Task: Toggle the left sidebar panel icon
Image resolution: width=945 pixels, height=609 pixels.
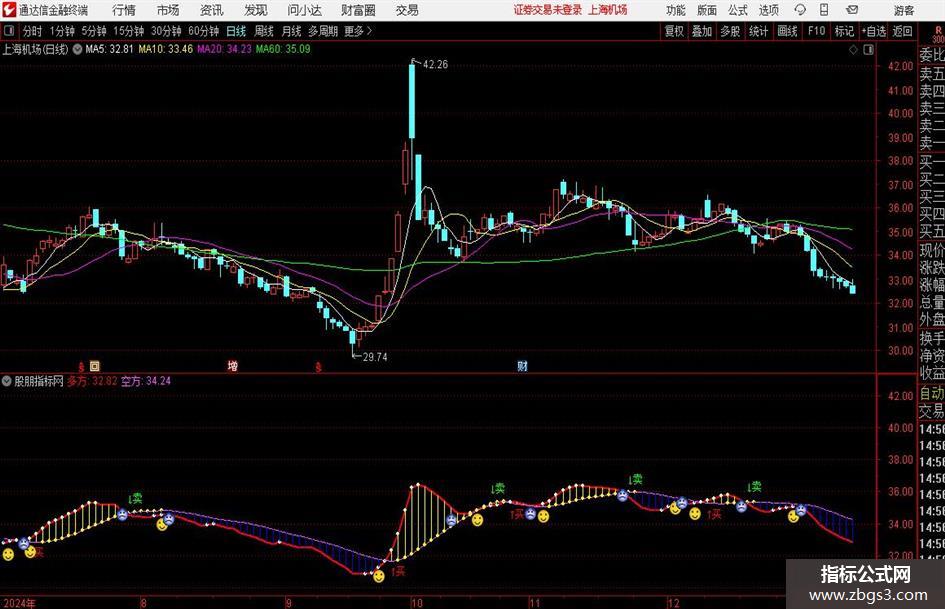Action: 8,31
